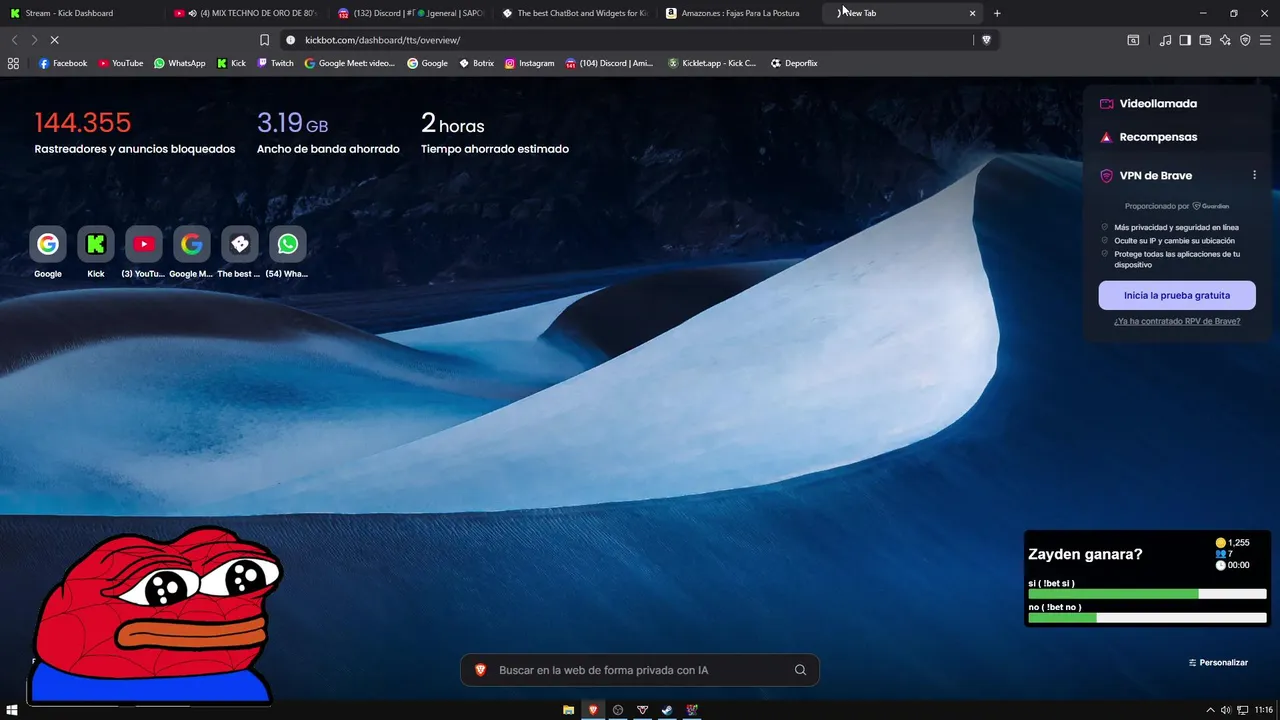This screenshot has width=1280, height=720.
Task: Open VPN de Brave three-dot options menu
Action: click(x=1254, y=175)
